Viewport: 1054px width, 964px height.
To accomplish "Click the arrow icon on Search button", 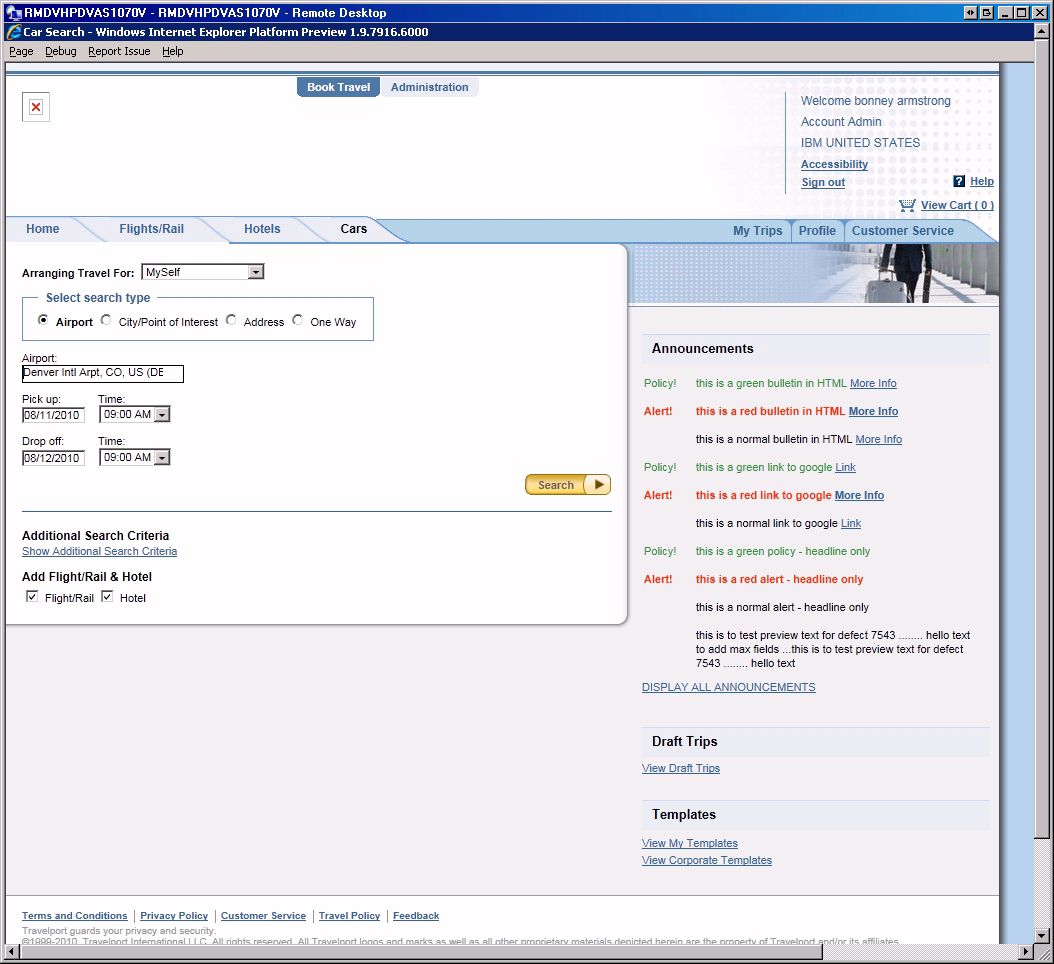I will [x=598, y=485].
